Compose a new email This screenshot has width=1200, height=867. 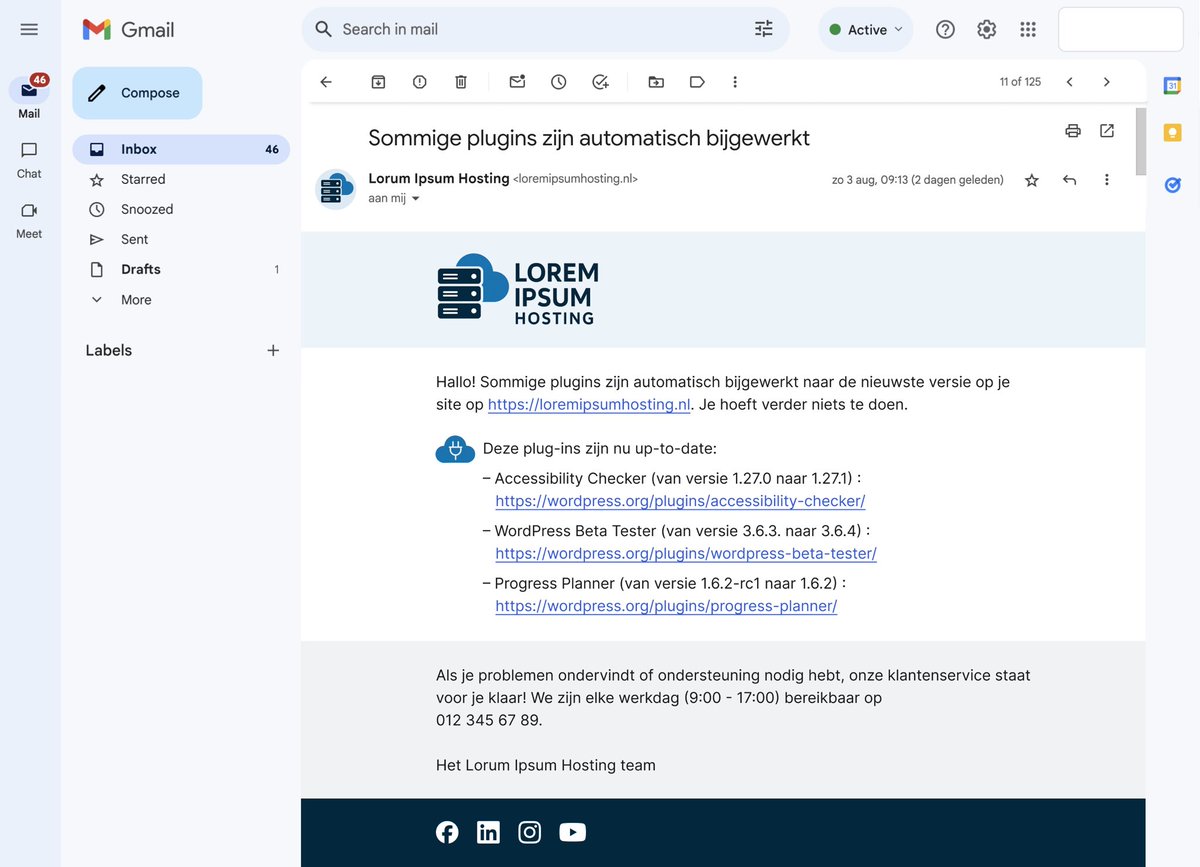[x=137, y=92]
